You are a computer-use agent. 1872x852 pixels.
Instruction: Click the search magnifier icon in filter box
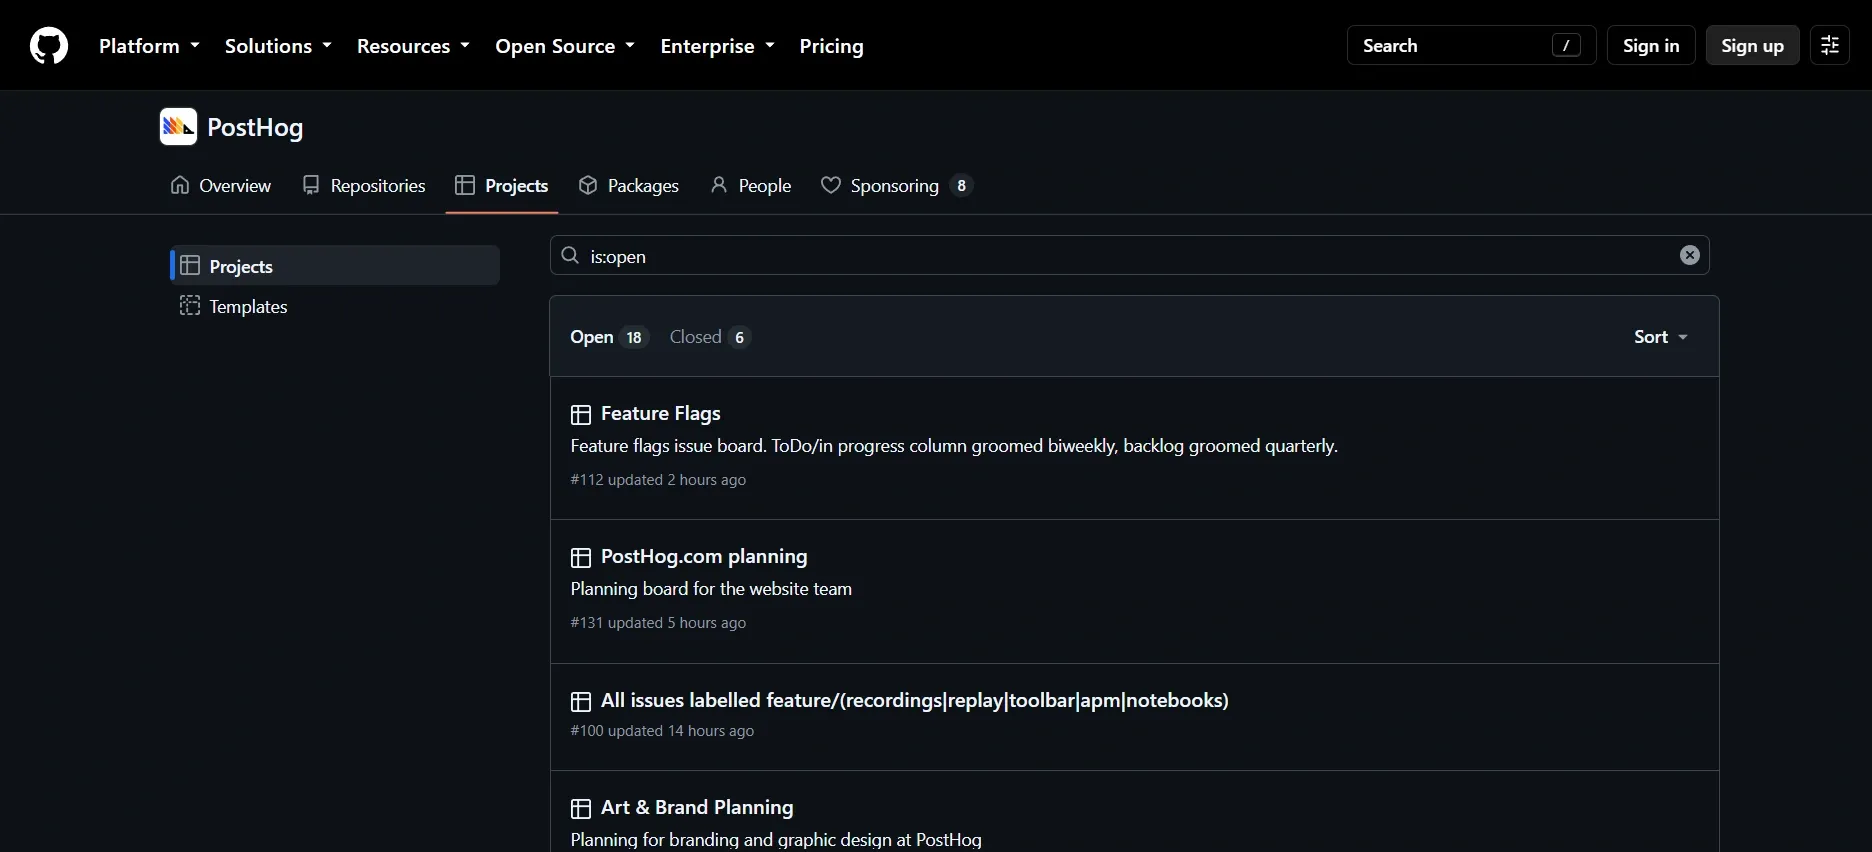coord(570,255)
